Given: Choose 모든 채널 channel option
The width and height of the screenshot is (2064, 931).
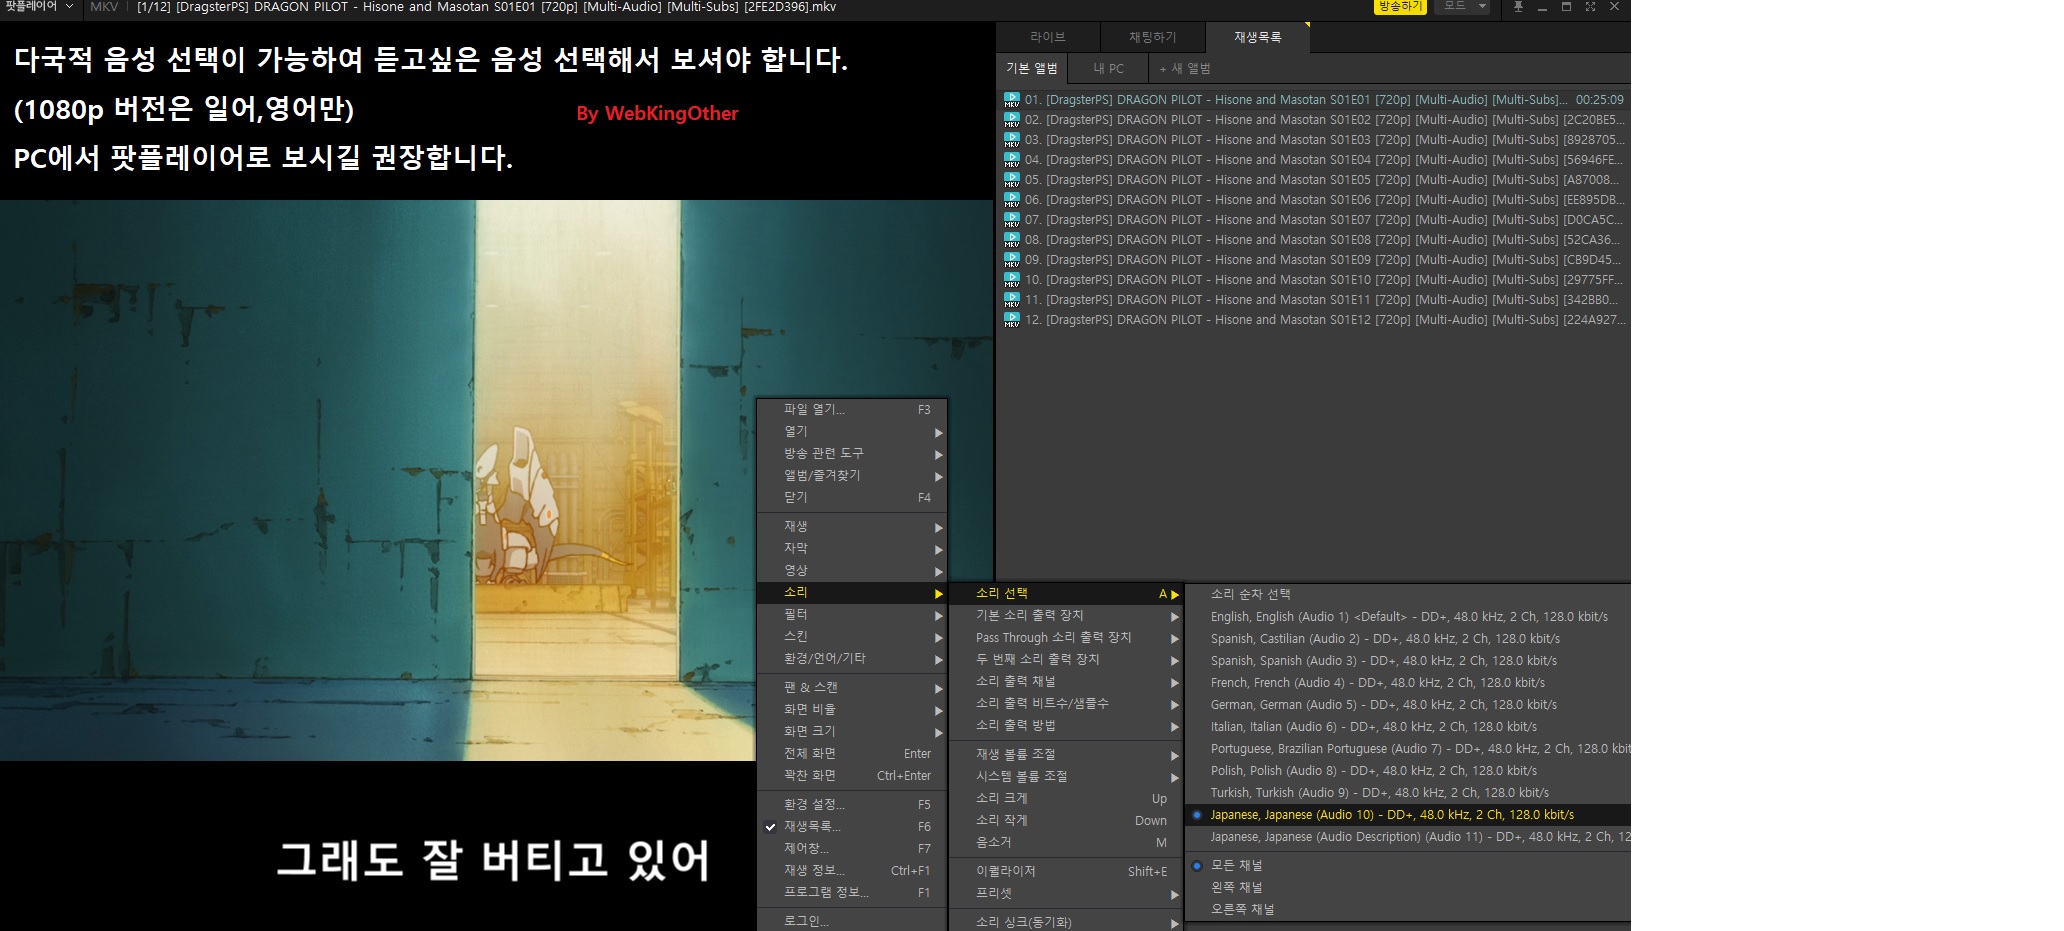Looking at the screenshot, I should tap(1407, 865).
